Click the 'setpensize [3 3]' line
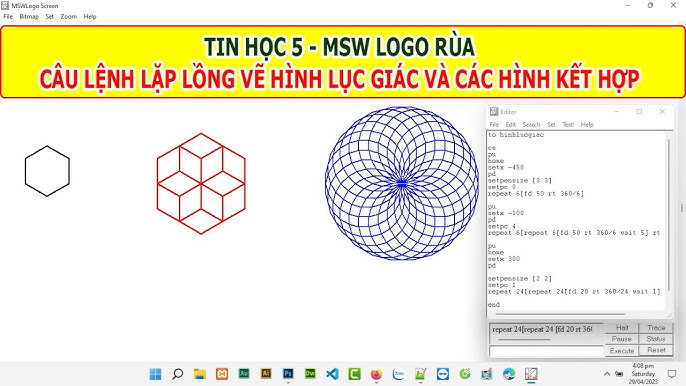Image resolution: width=686 pixels, height=386 pixels. pos(520,181)
